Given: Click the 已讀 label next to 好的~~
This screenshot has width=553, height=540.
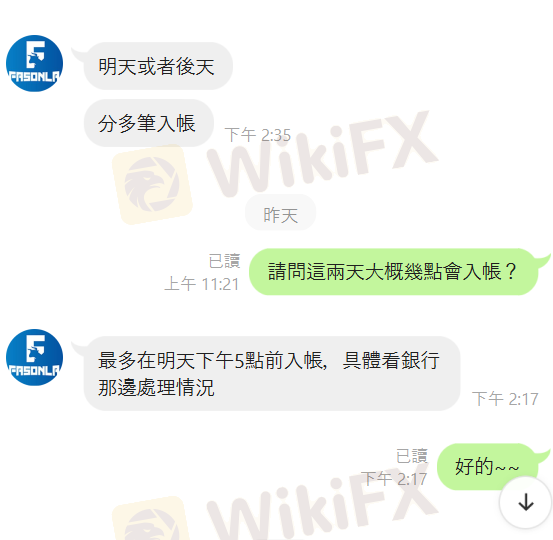Looking at the screenshot, I should click(x=412, y=456).
